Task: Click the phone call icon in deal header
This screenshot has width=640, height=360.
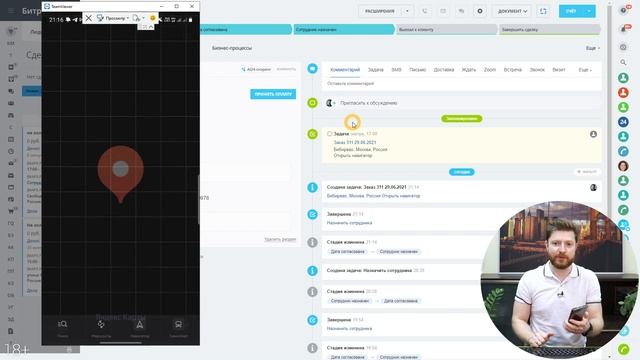Action: [424, 11]
